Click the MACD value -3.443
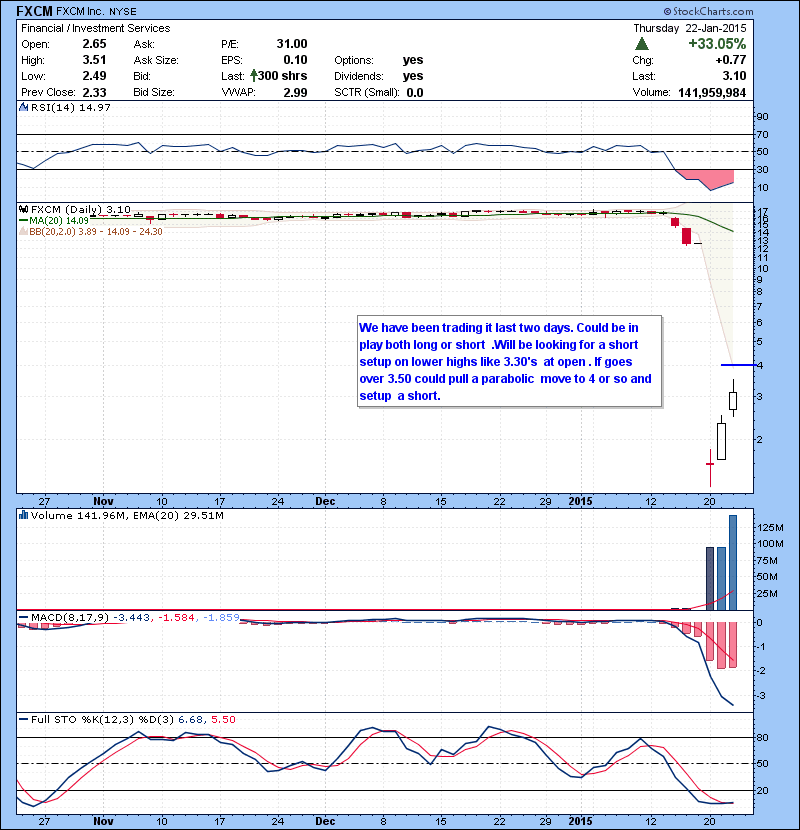Screen dimensions: 800x830 click(x=132, y=617)
